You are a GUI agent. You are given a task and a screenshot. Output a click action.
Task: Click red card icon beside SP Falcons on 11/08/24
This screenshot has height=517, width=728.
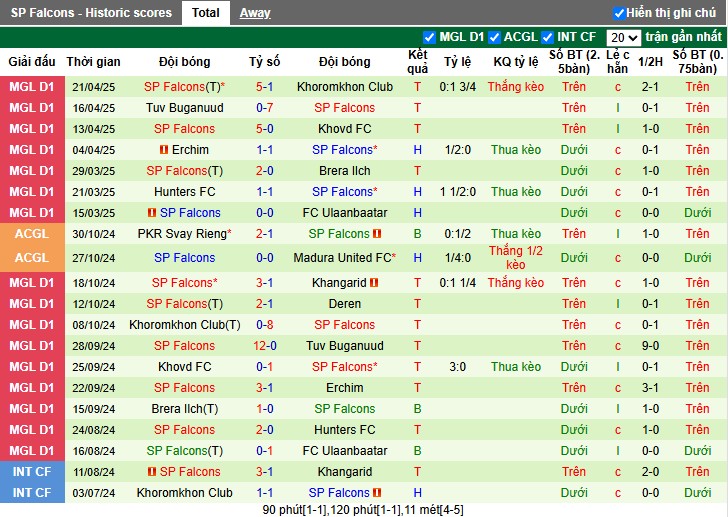point(152,472)
